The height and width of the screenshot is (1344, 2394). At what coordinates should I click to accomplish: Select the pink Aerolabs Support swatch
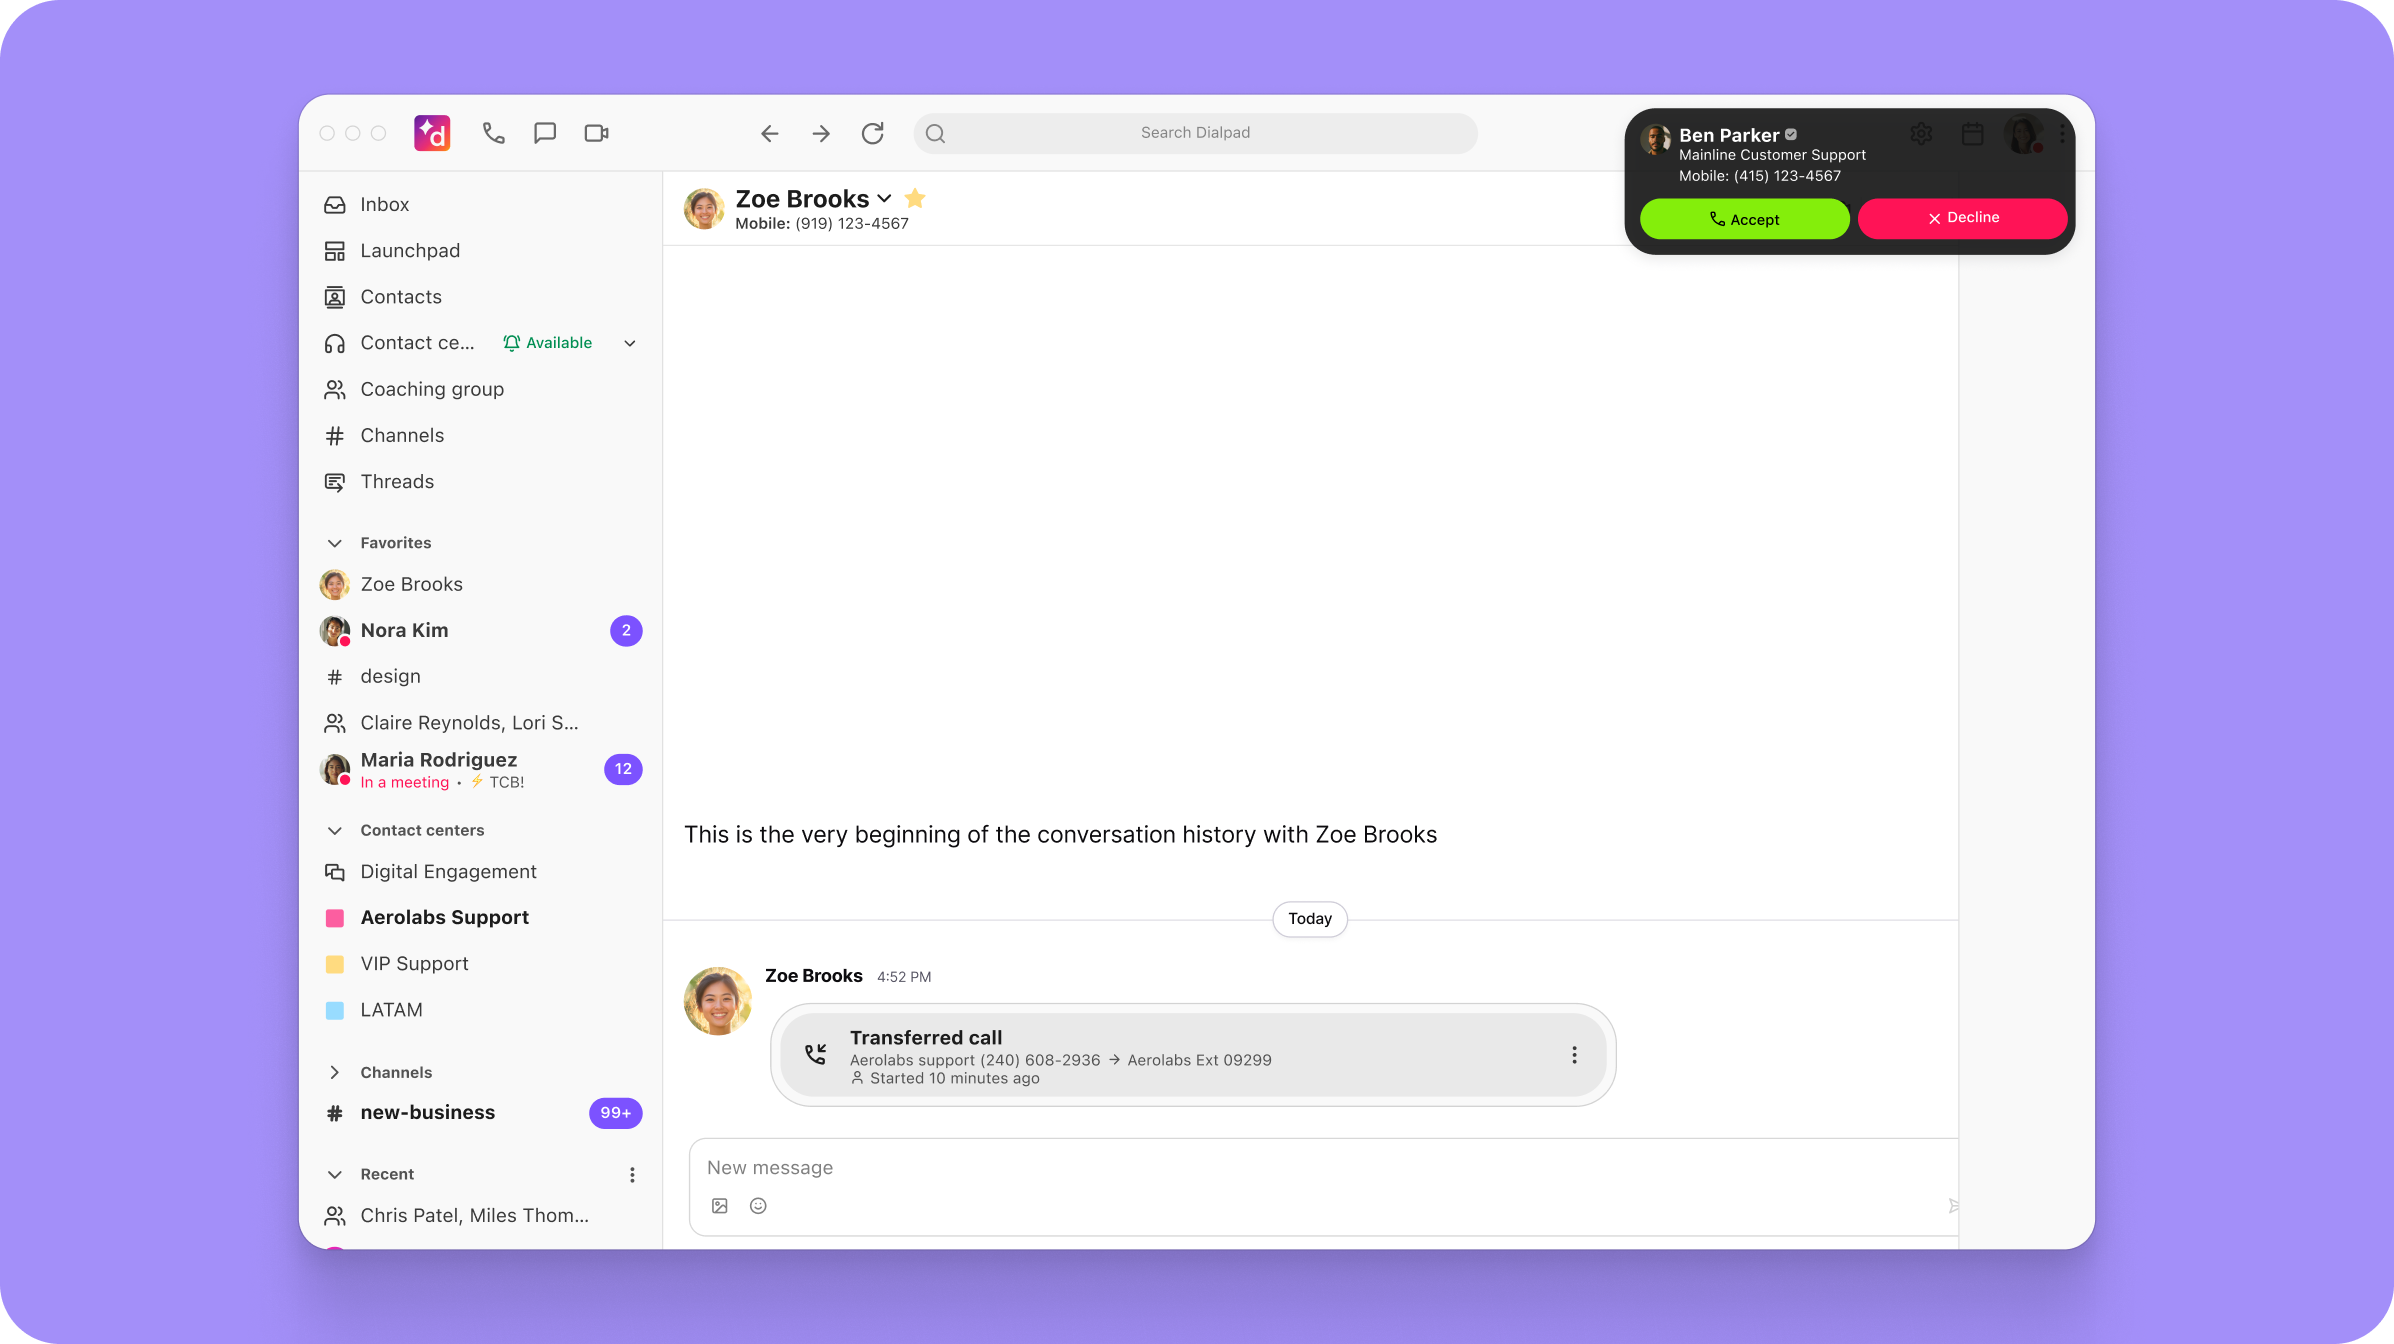pyautogui.click(x=335, y=918)
